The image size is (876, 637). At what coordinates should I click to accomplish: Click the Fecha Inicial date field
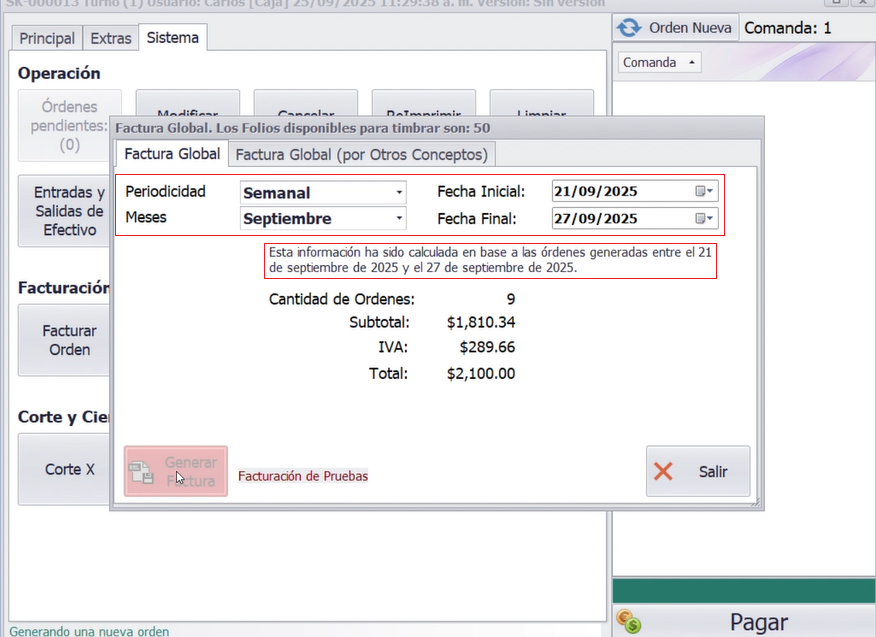click(x=620, y=192)
